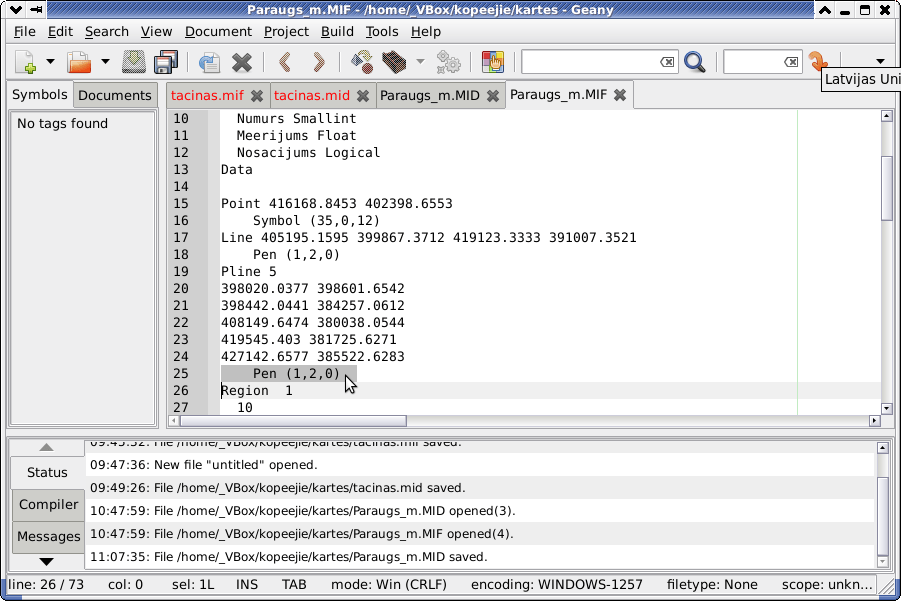This screenshot has height=601, width=901.
Task: Open the color chooser dialog
Action: pos(492,61)
